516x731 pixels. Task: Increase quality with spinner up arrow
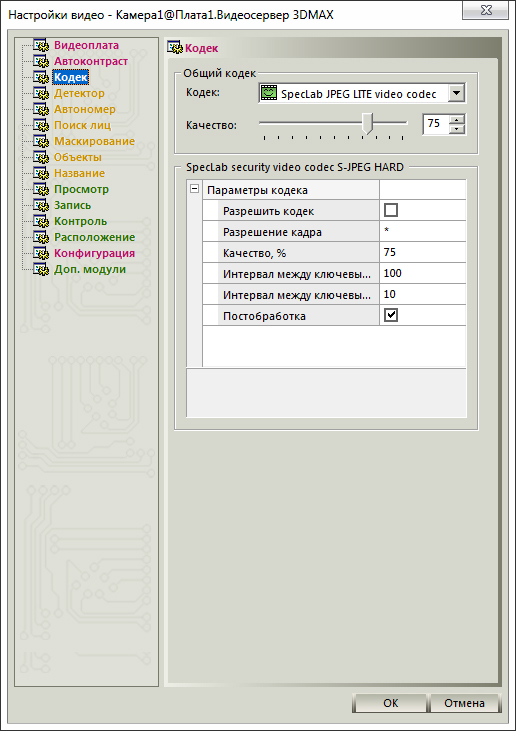point(457,119)
